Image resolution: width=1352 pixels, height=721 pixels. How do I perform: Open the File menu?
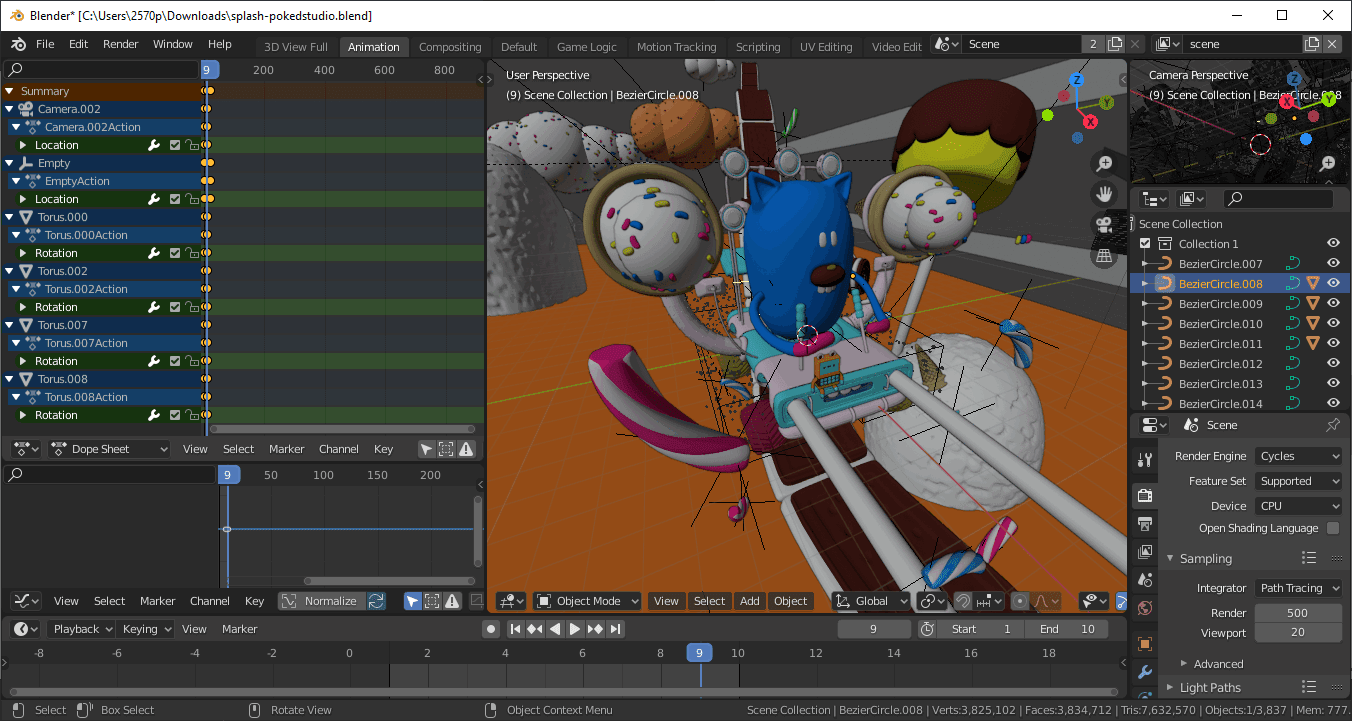pyautogui.click(x=45, y=44)
